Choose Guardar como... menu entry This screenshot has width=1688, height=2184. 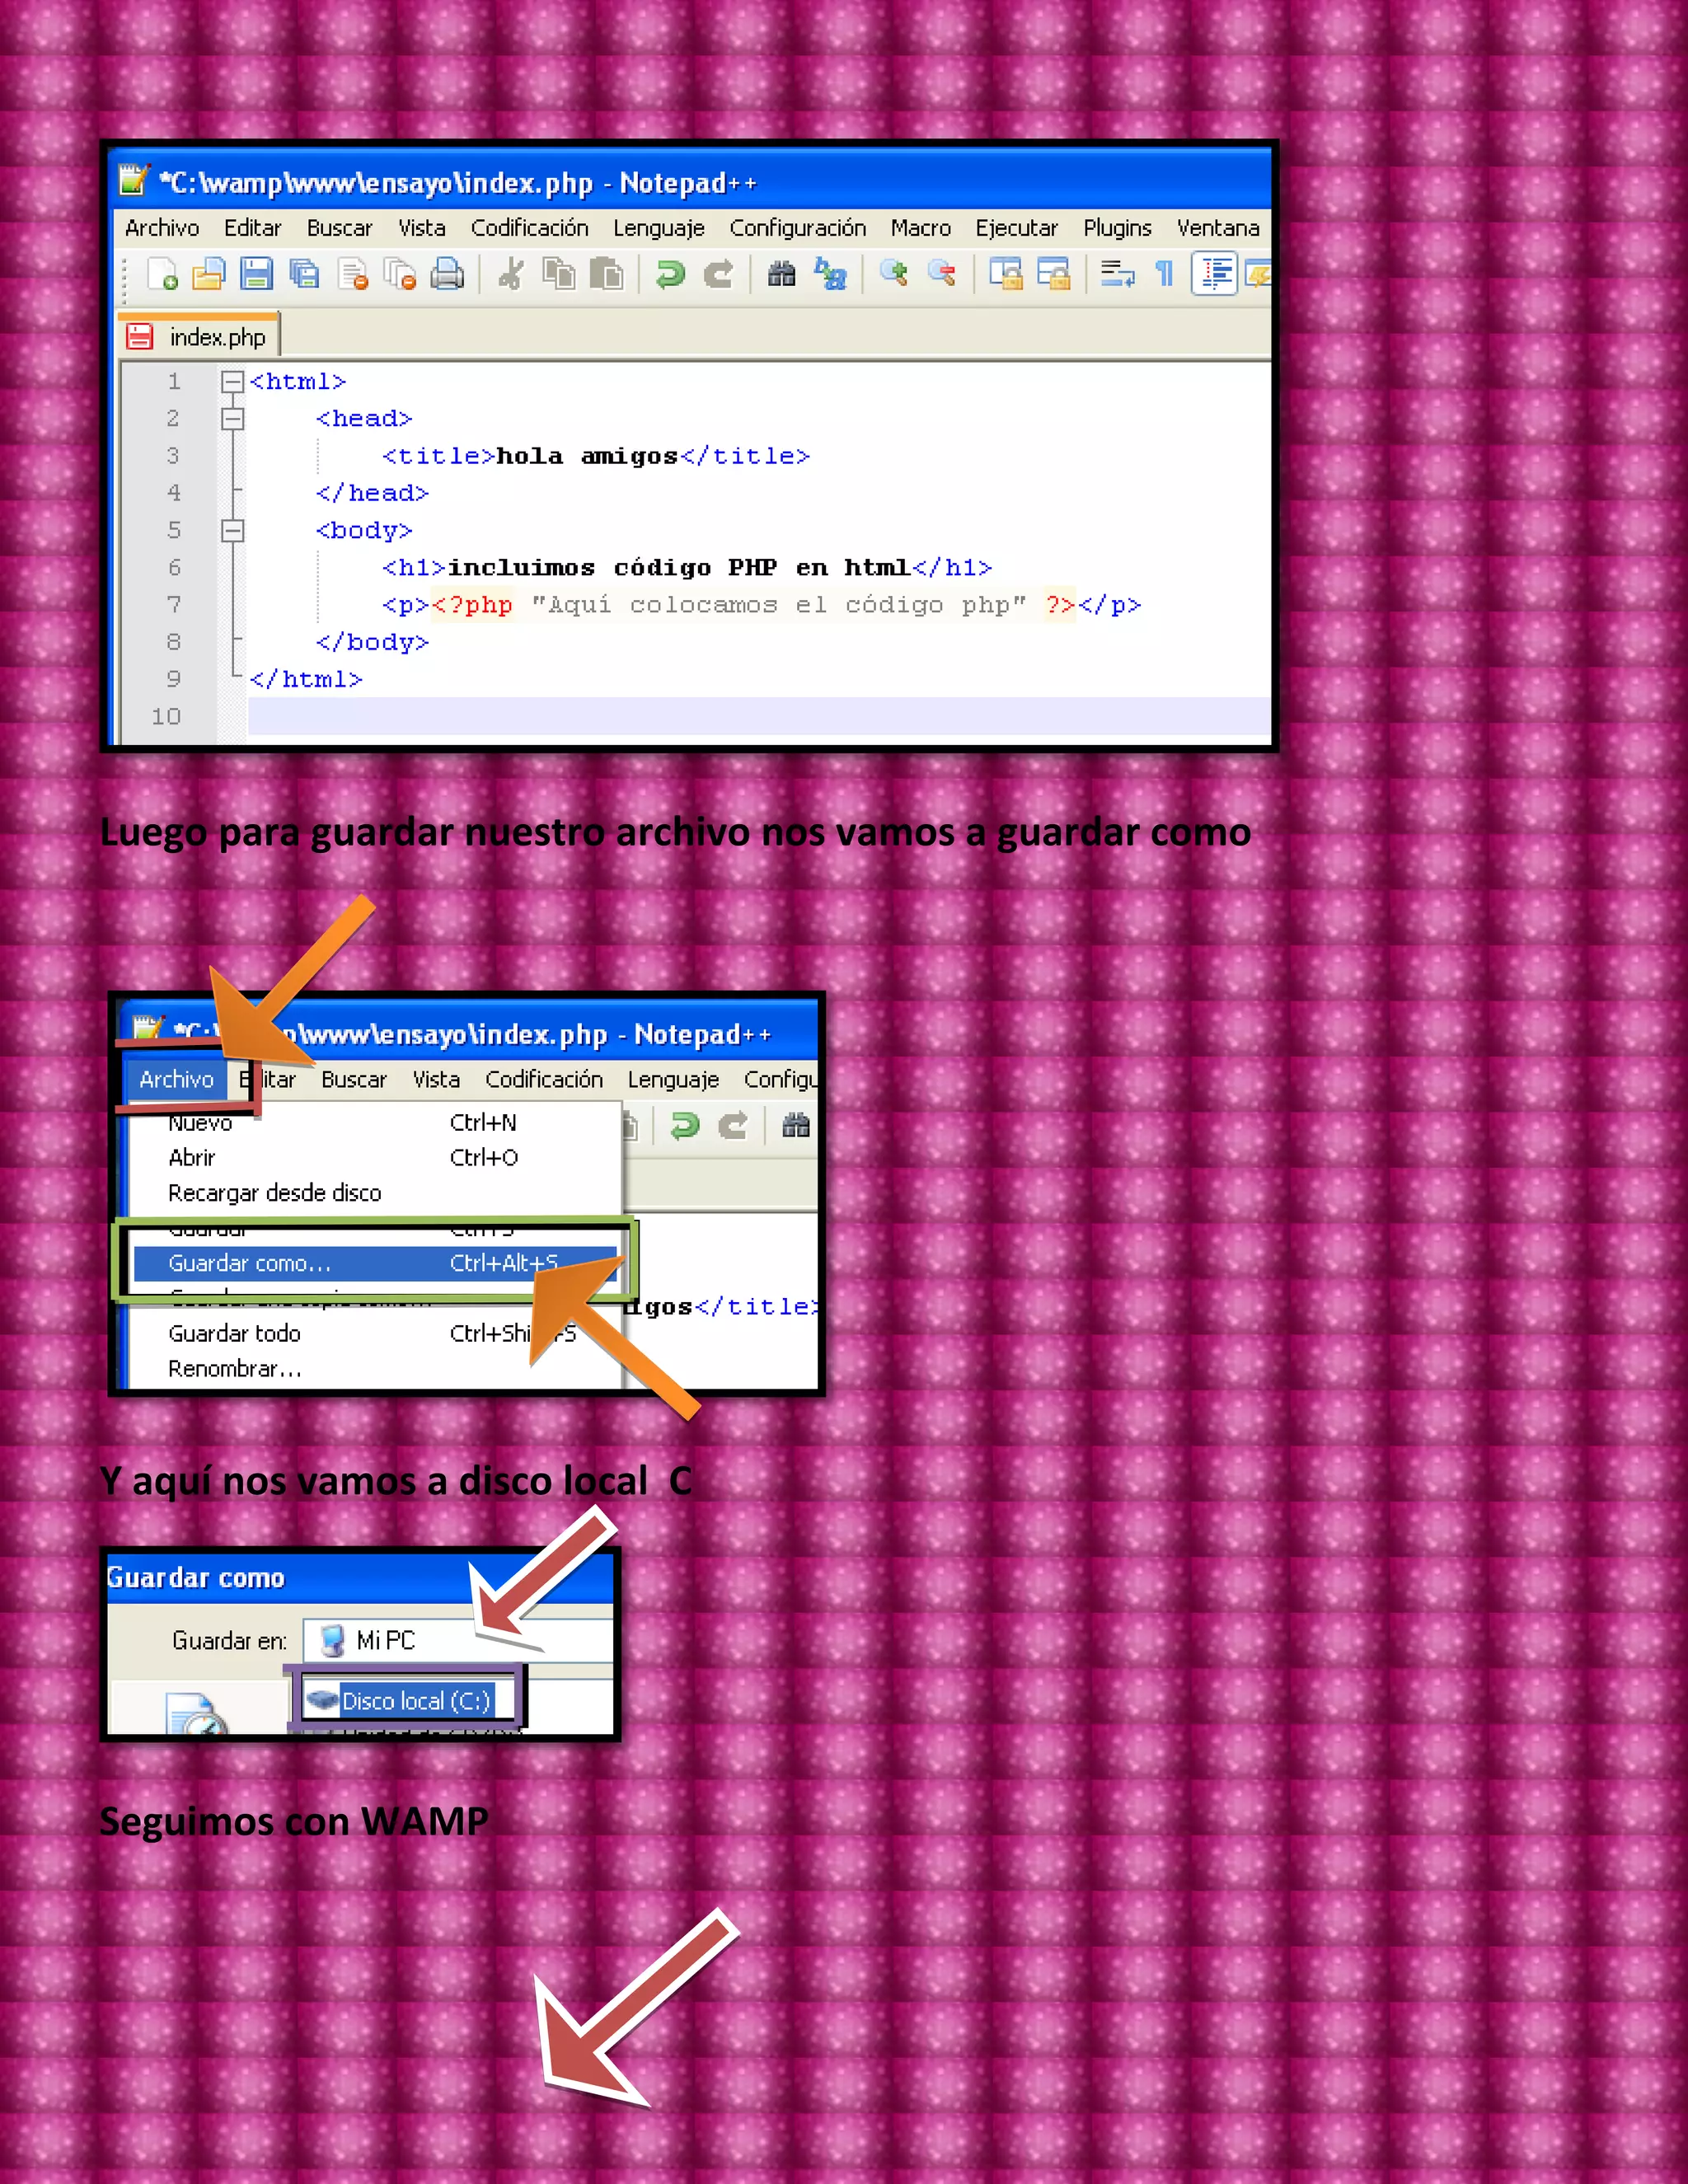coord(376,1263)
